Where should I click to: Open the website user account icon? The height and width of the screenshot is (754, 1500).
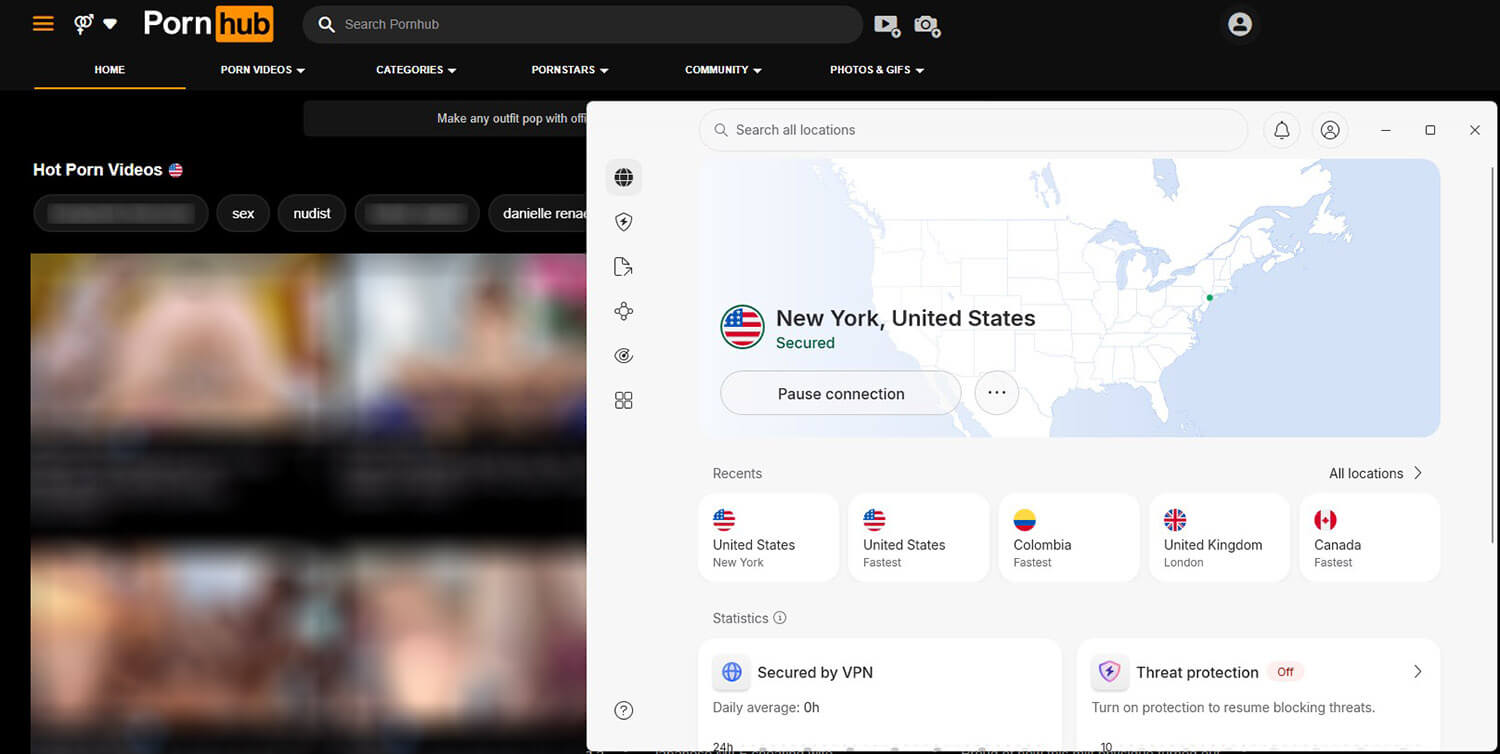tap(1240, 24)
